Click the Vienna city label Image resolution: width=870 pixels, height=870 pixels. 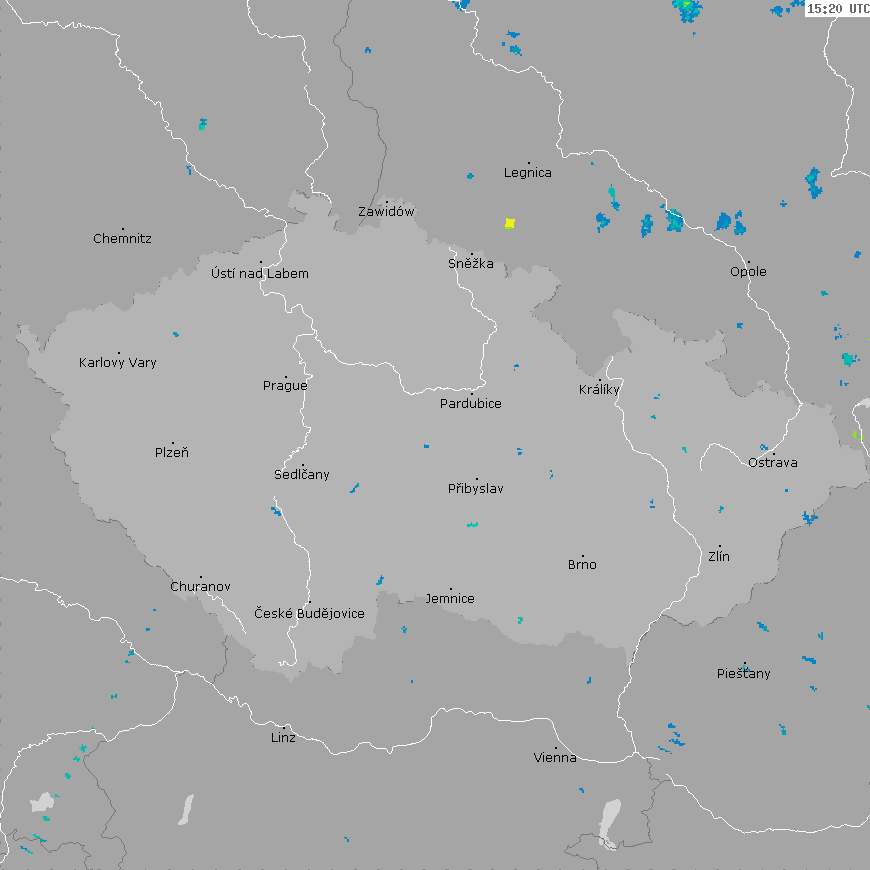click(x=555, y=758)
